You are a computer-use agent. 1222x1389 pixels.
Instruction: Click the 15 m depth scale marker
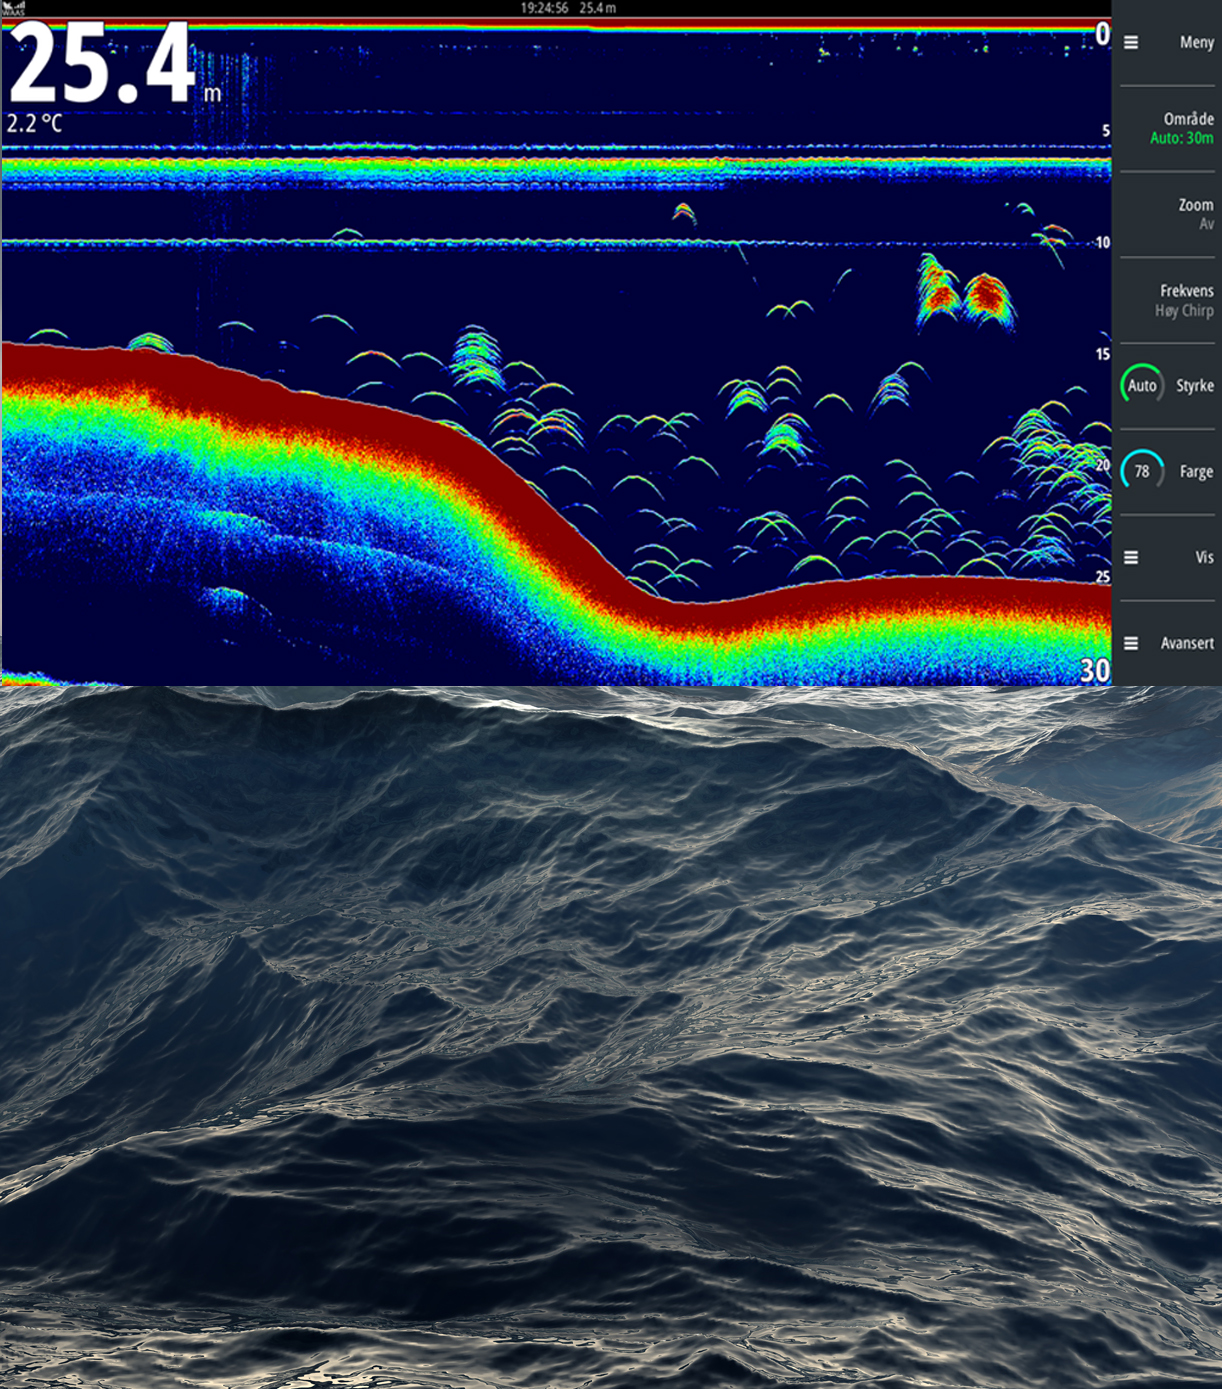[x=1102, y=354]
